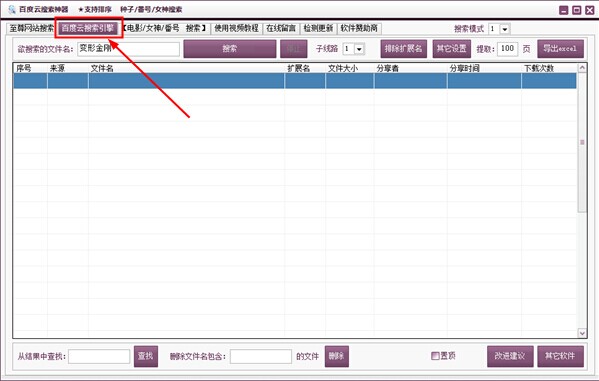This screenshot has height=381, width=599.
Task: Expand the 子线路 dropdown
Action: 359,49
